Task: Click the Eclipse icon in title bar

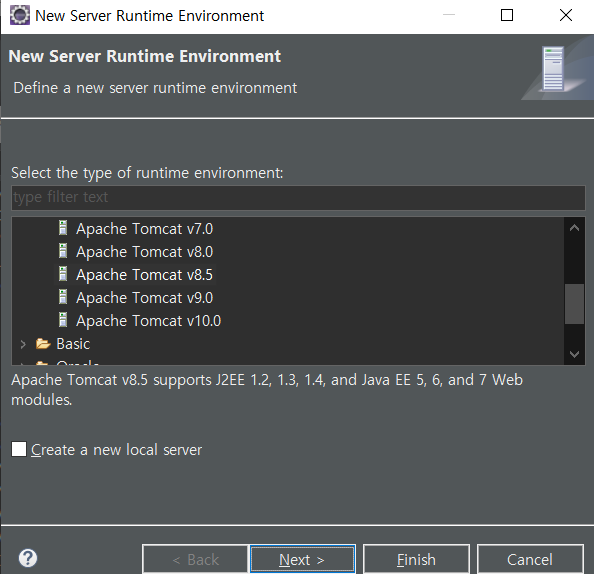Action: pyautogui.click(x=20, y=16)
